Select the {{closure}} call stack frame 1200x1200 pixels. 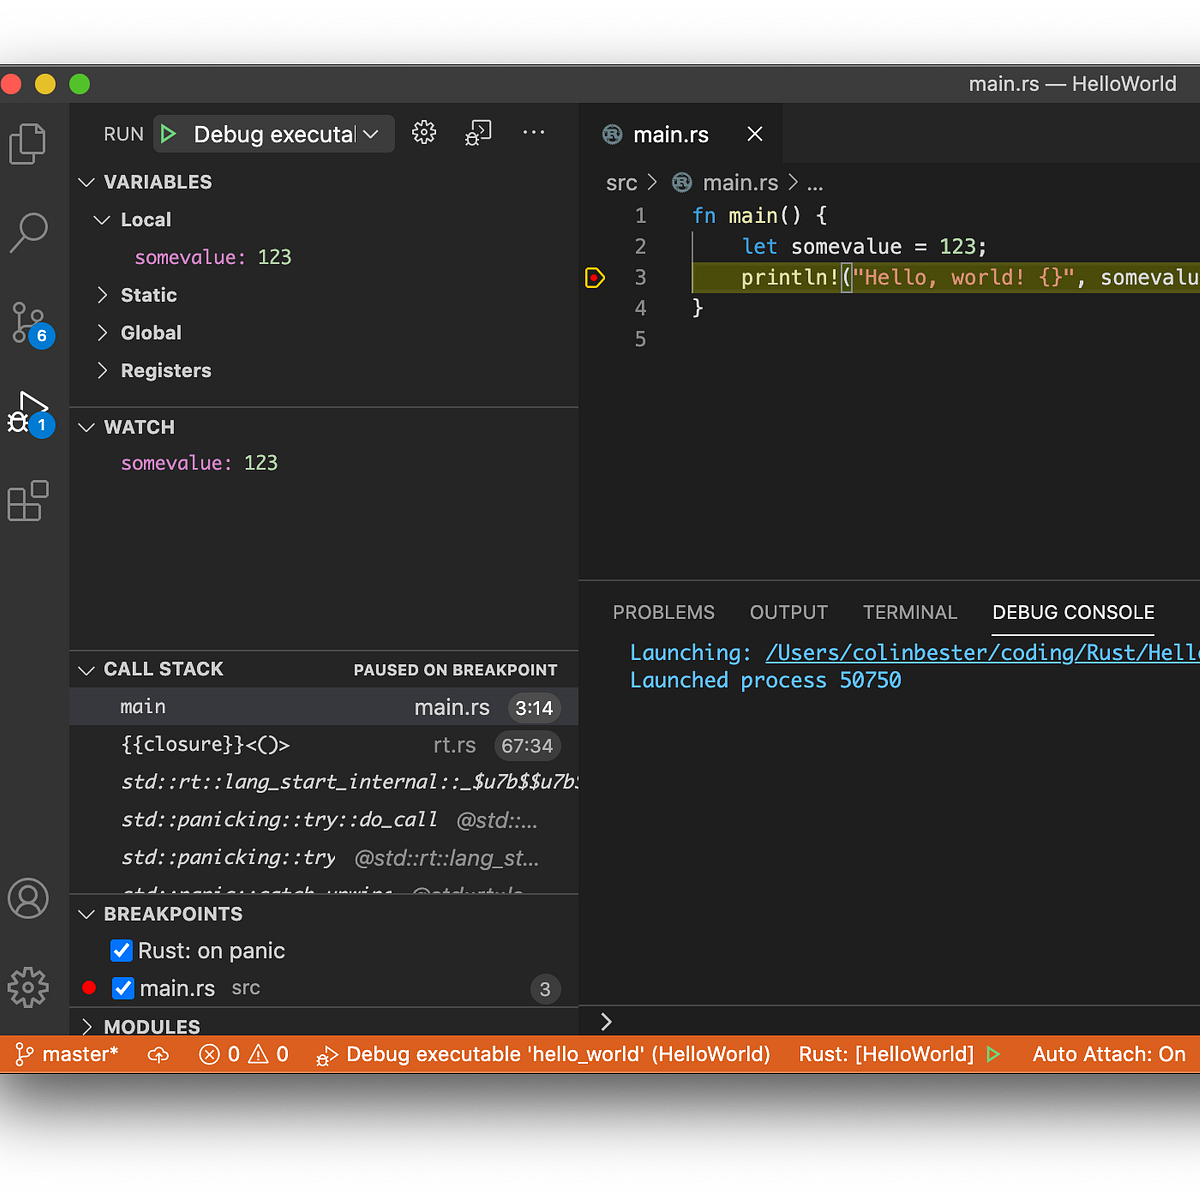click(205, 745)
